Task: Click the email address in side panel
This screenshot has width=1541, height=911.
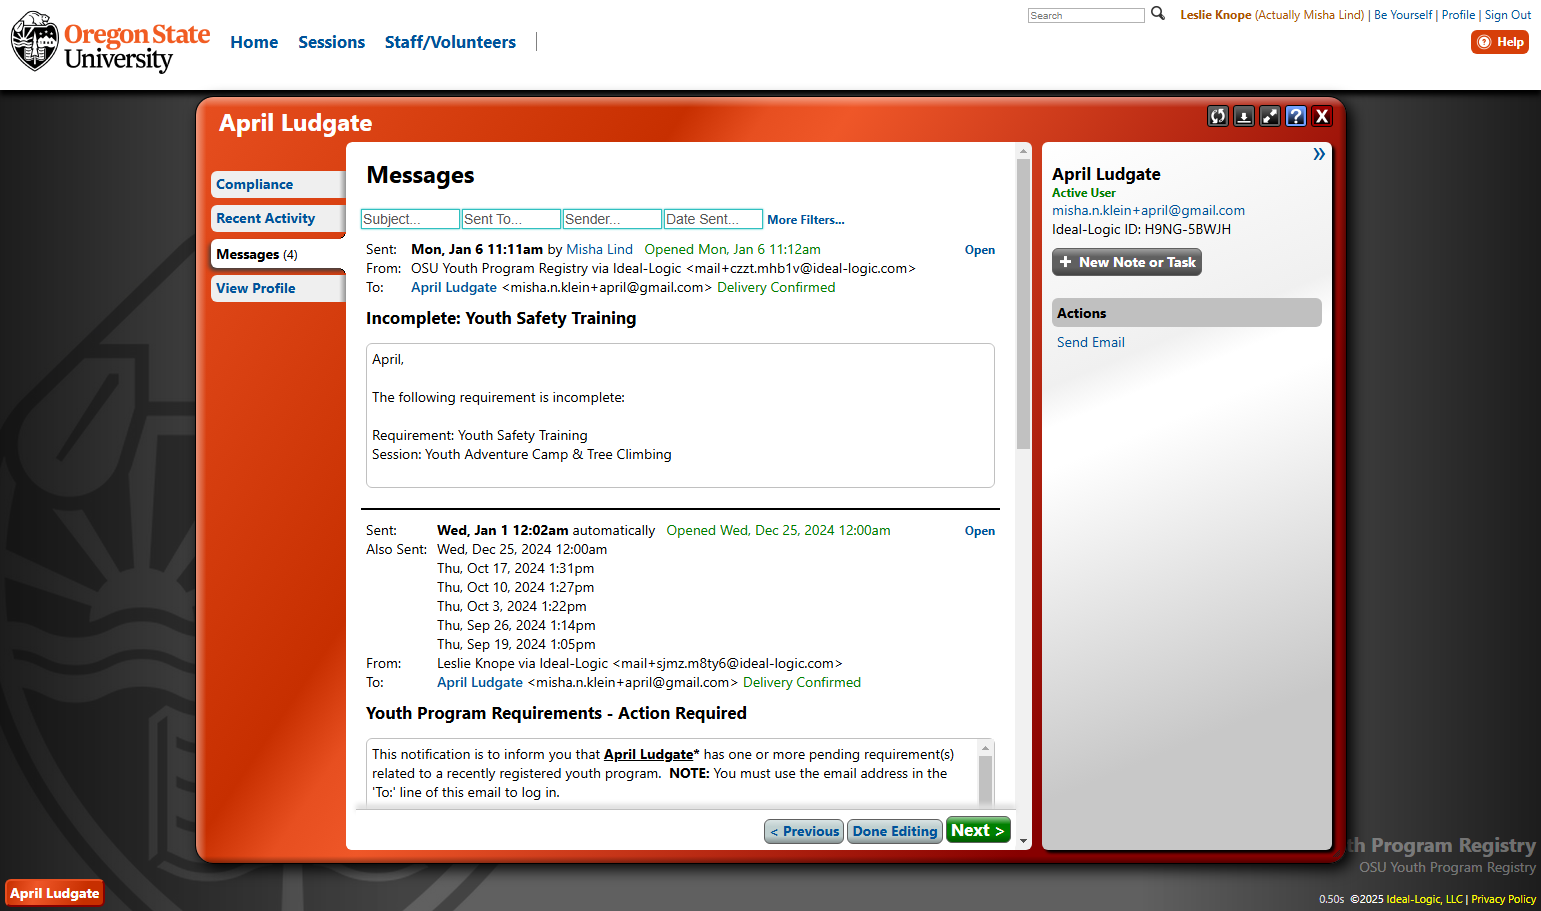Action: point(1148,210)
